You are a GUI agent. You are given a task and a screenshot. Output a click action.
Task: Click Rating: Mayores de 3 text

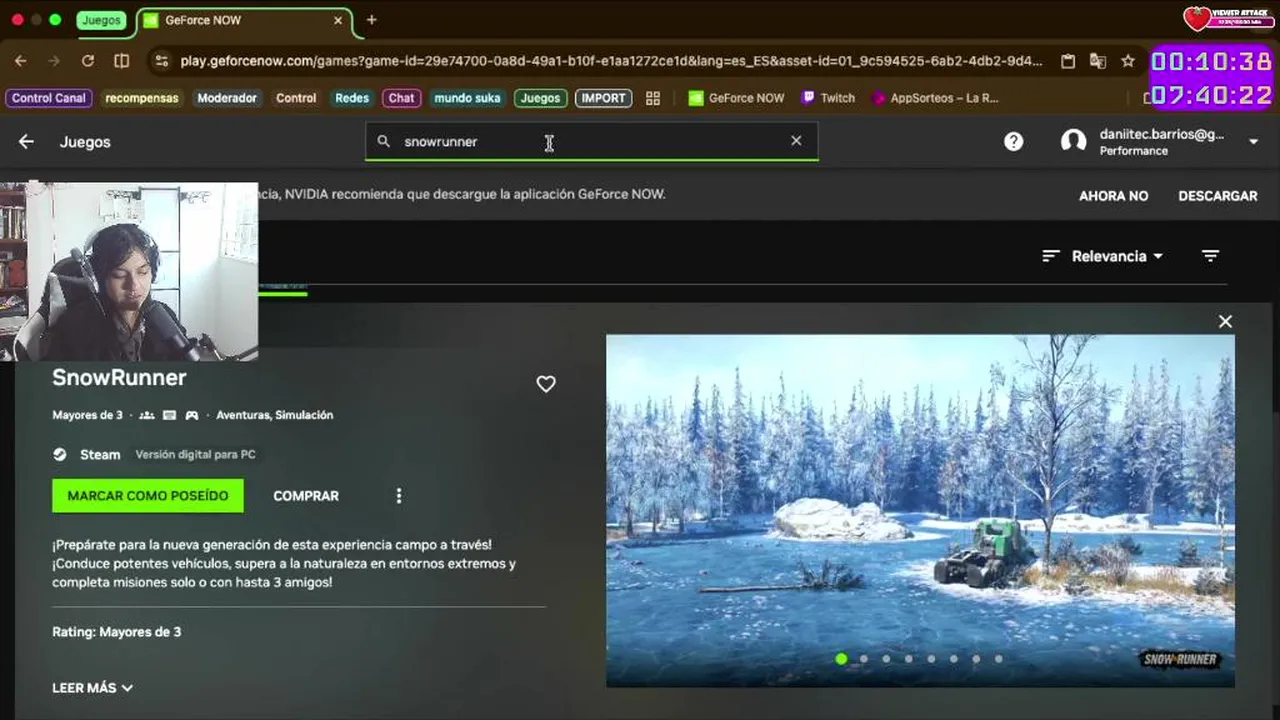116,632
